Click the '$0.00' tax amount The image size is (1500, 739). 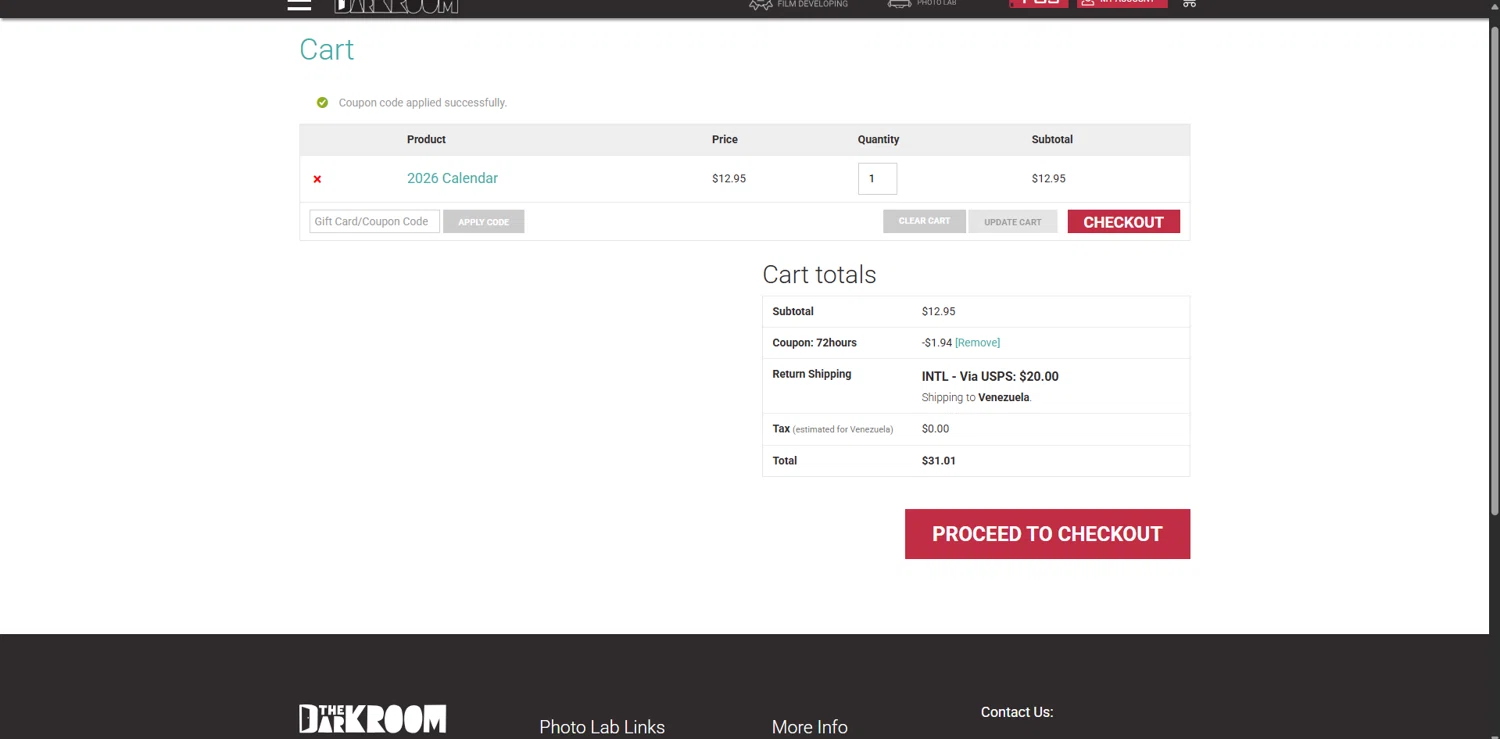(935, 429)
